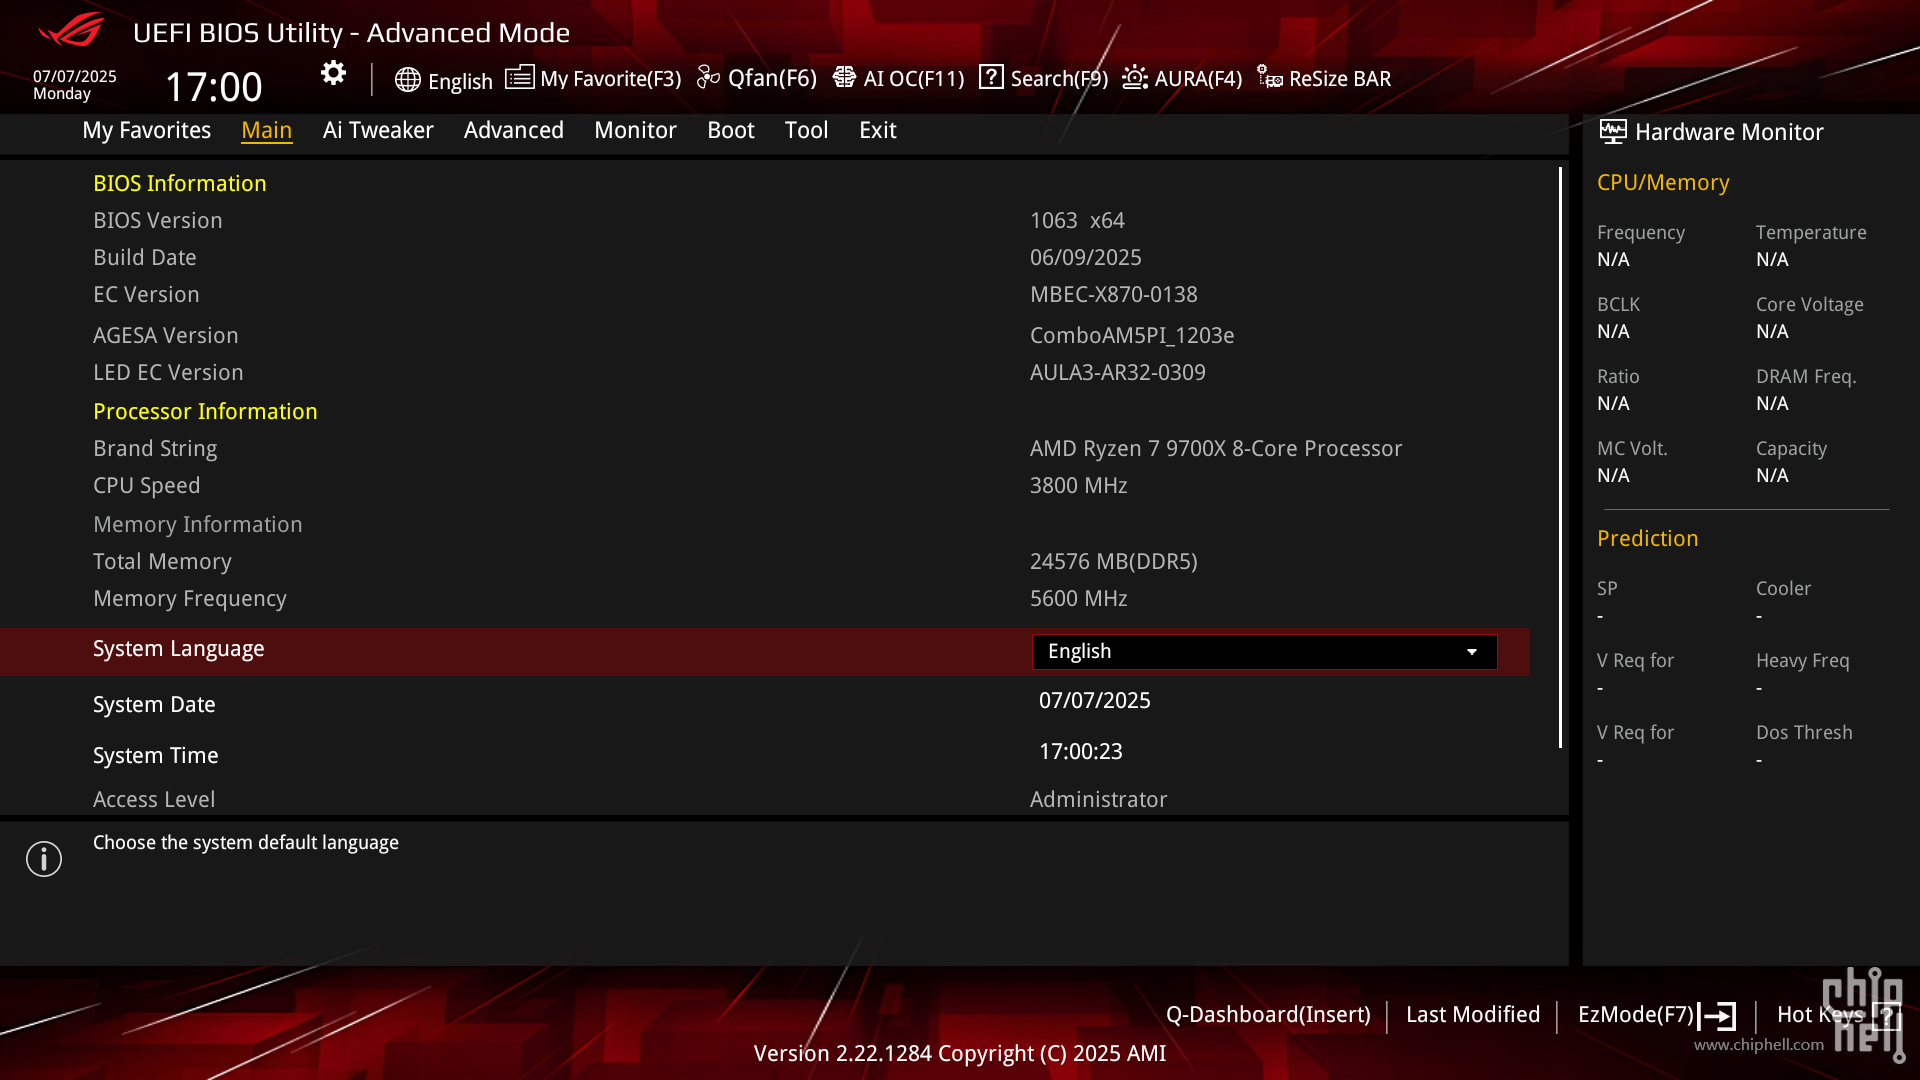Select the Main tab
The image size is (1920, 1080).
click(x=266, y=130)
